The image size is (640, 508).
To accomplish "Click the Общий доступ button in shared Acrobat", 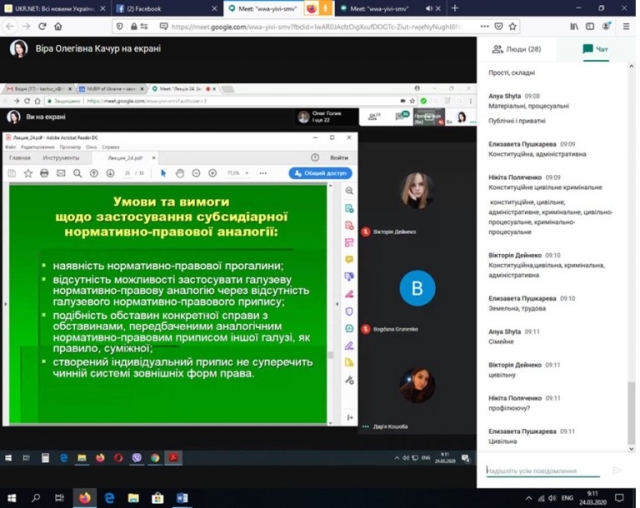I will [320, 173].
